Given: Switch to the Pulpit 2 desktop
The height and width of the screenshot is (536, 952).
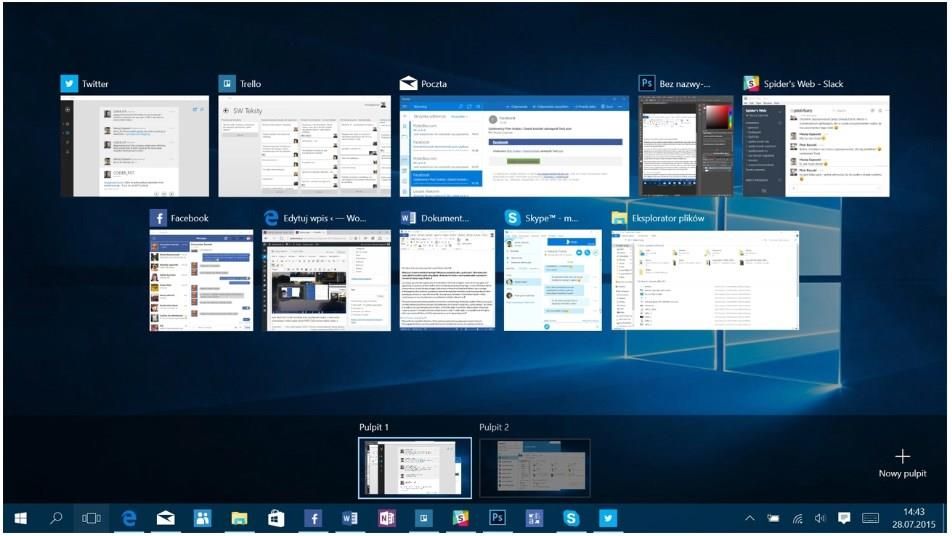Looking at the screenshot, I should pyautogui.click(x=534, y=468).
